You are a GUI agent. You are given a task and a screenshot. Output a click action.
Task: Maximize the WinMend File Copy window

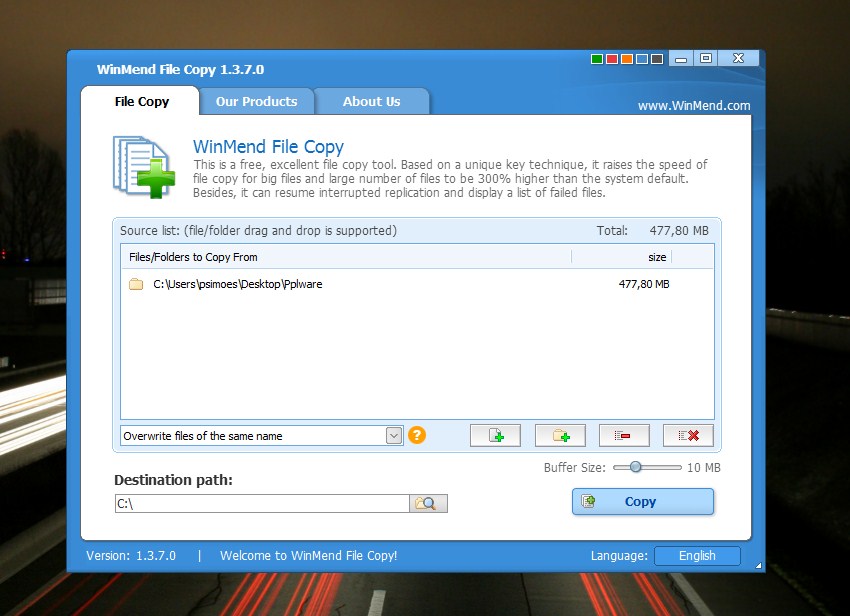(x=706, y=59)
